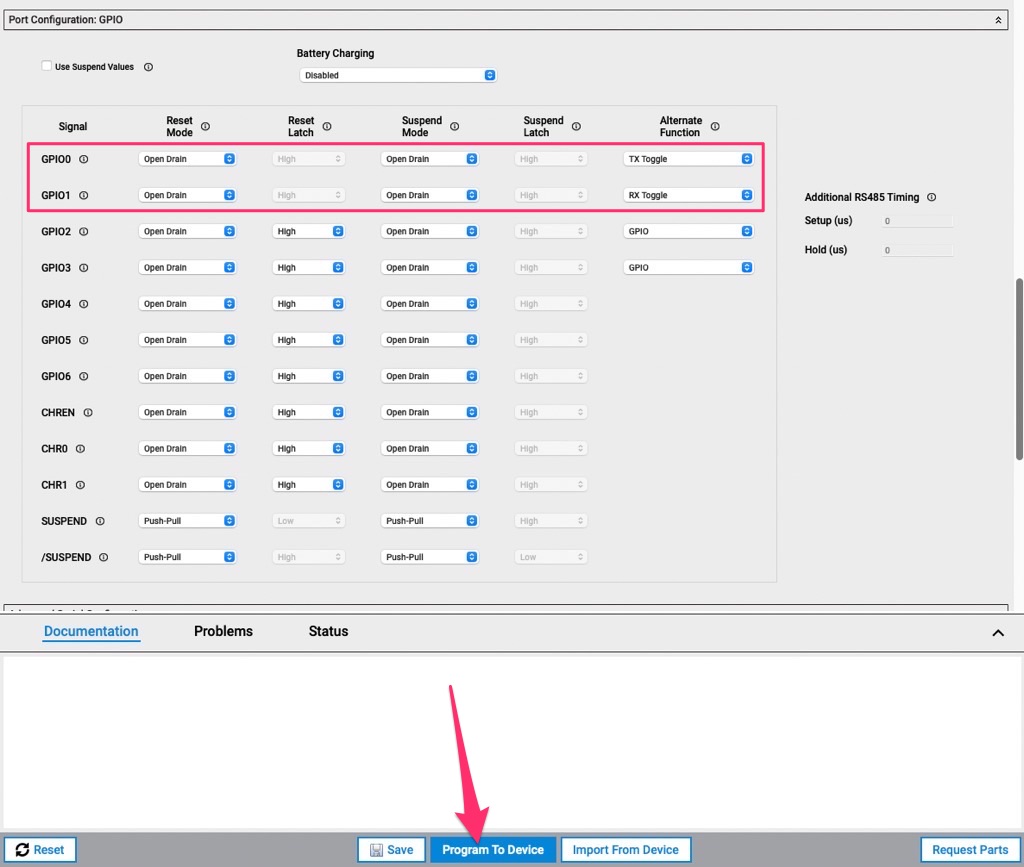This screenshot has width=1024, height=867.
Task: Click info icon next to /SUSPEND signal
Action: tap(103, 557)
